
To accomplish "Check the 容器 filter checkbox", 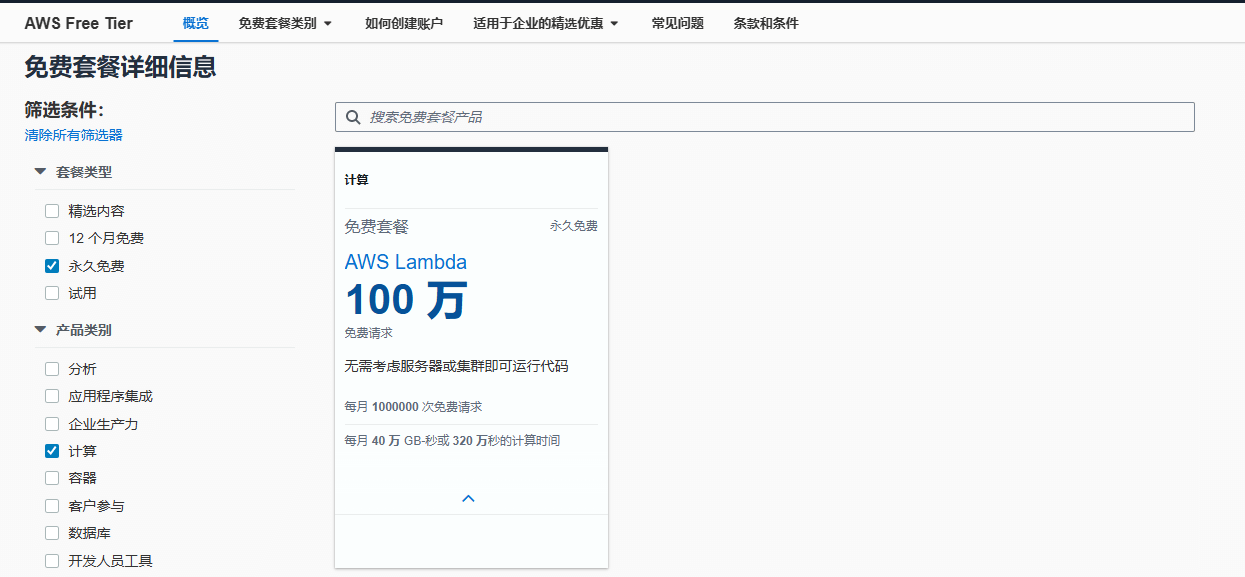I will [x=52, y=478].
